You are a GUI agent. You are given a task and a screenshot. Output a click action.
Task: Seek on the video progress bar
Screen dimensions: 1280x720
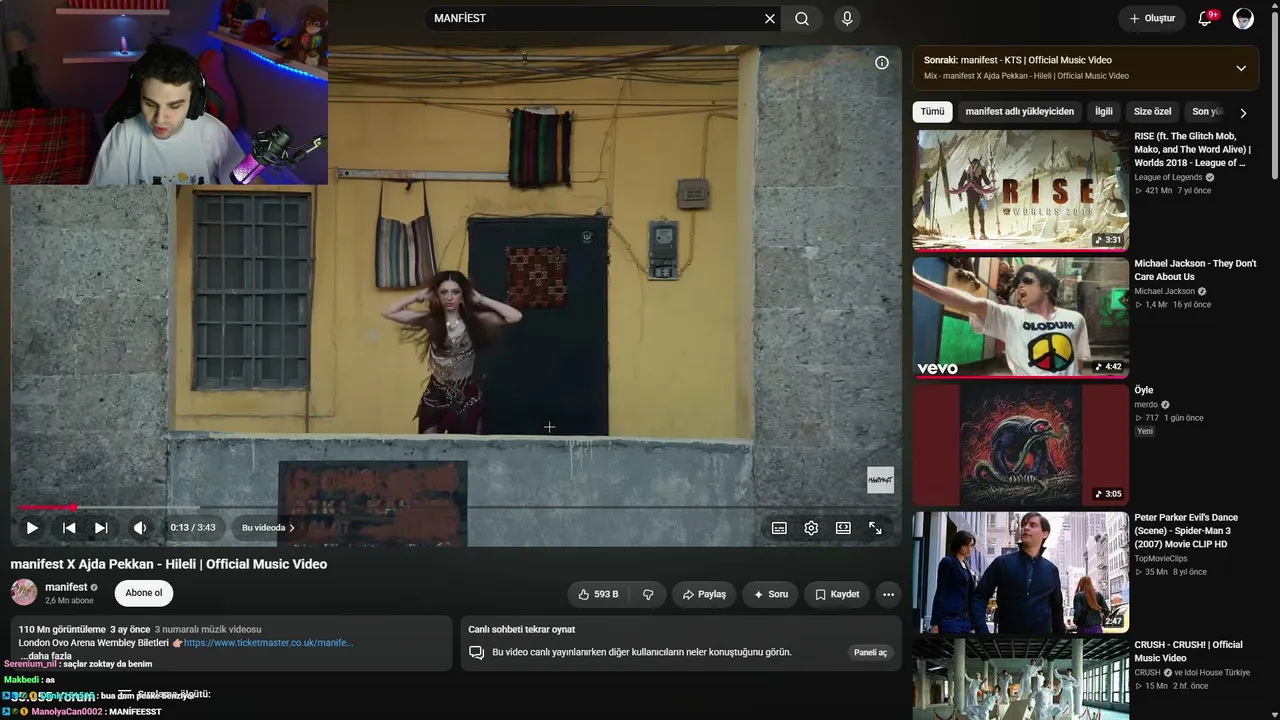(x=456, y=507)
